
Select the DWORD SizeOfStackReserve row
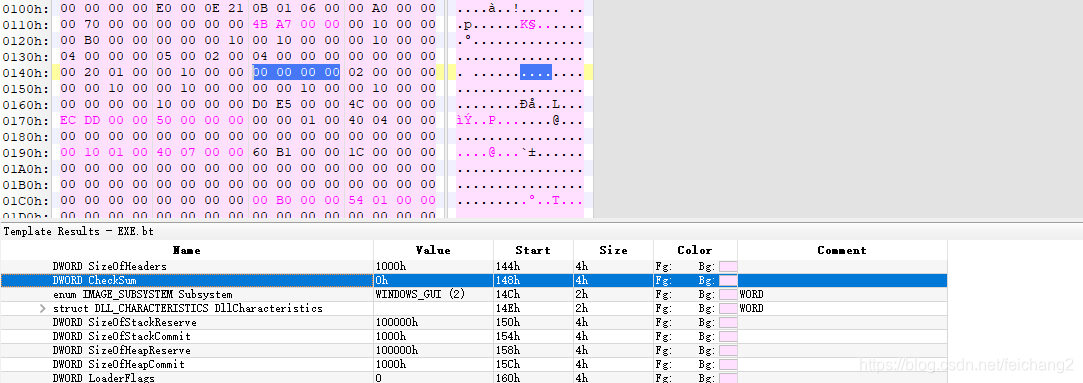coord(474,322)
